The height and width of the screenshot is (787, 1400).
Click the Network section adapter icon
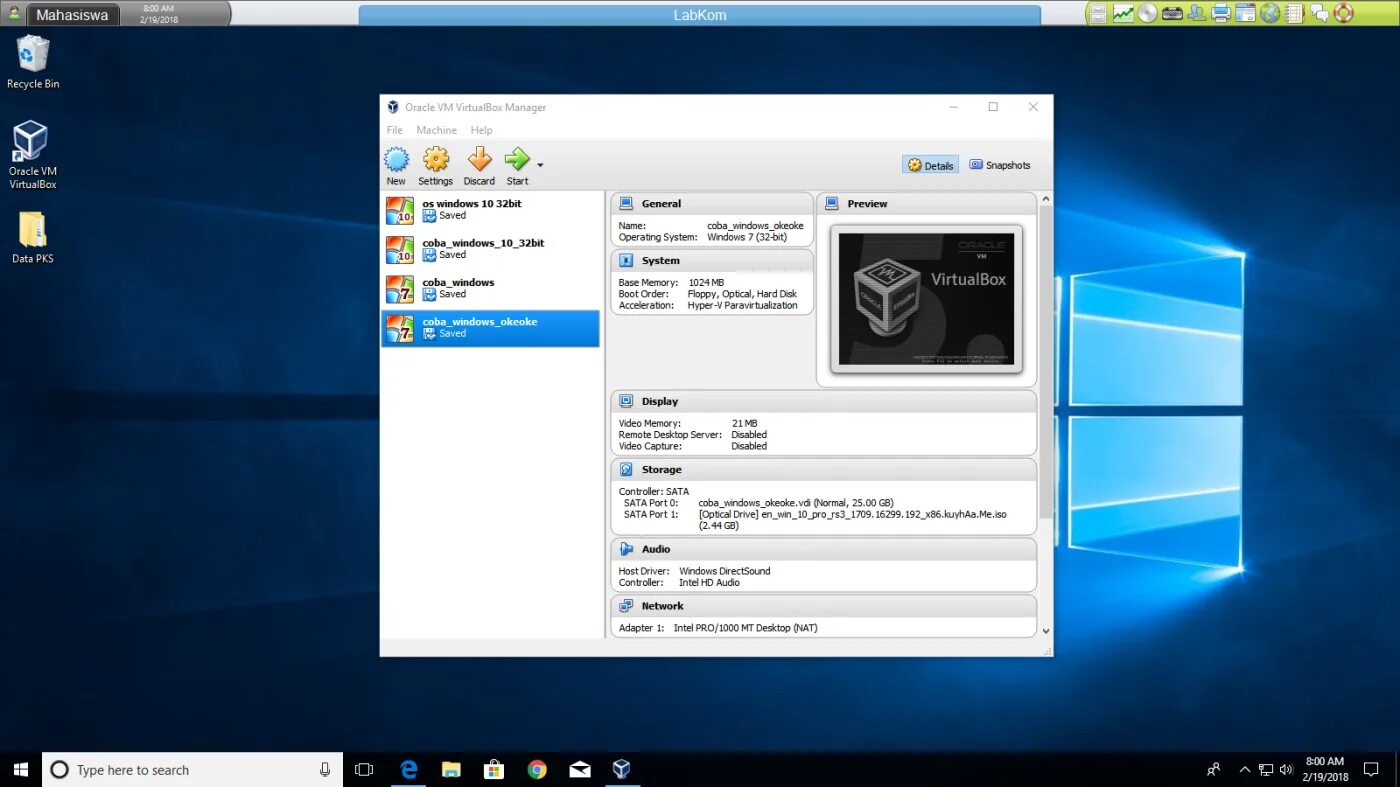coord(626,606)
